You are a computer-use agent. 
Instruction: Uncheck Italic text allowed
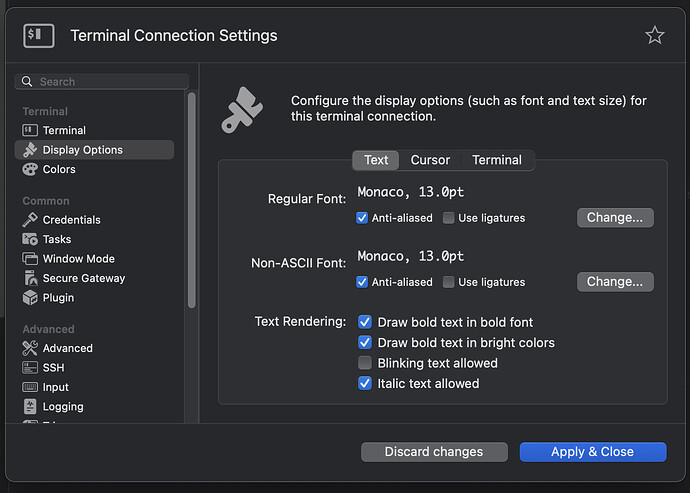(x=365, y=383)
